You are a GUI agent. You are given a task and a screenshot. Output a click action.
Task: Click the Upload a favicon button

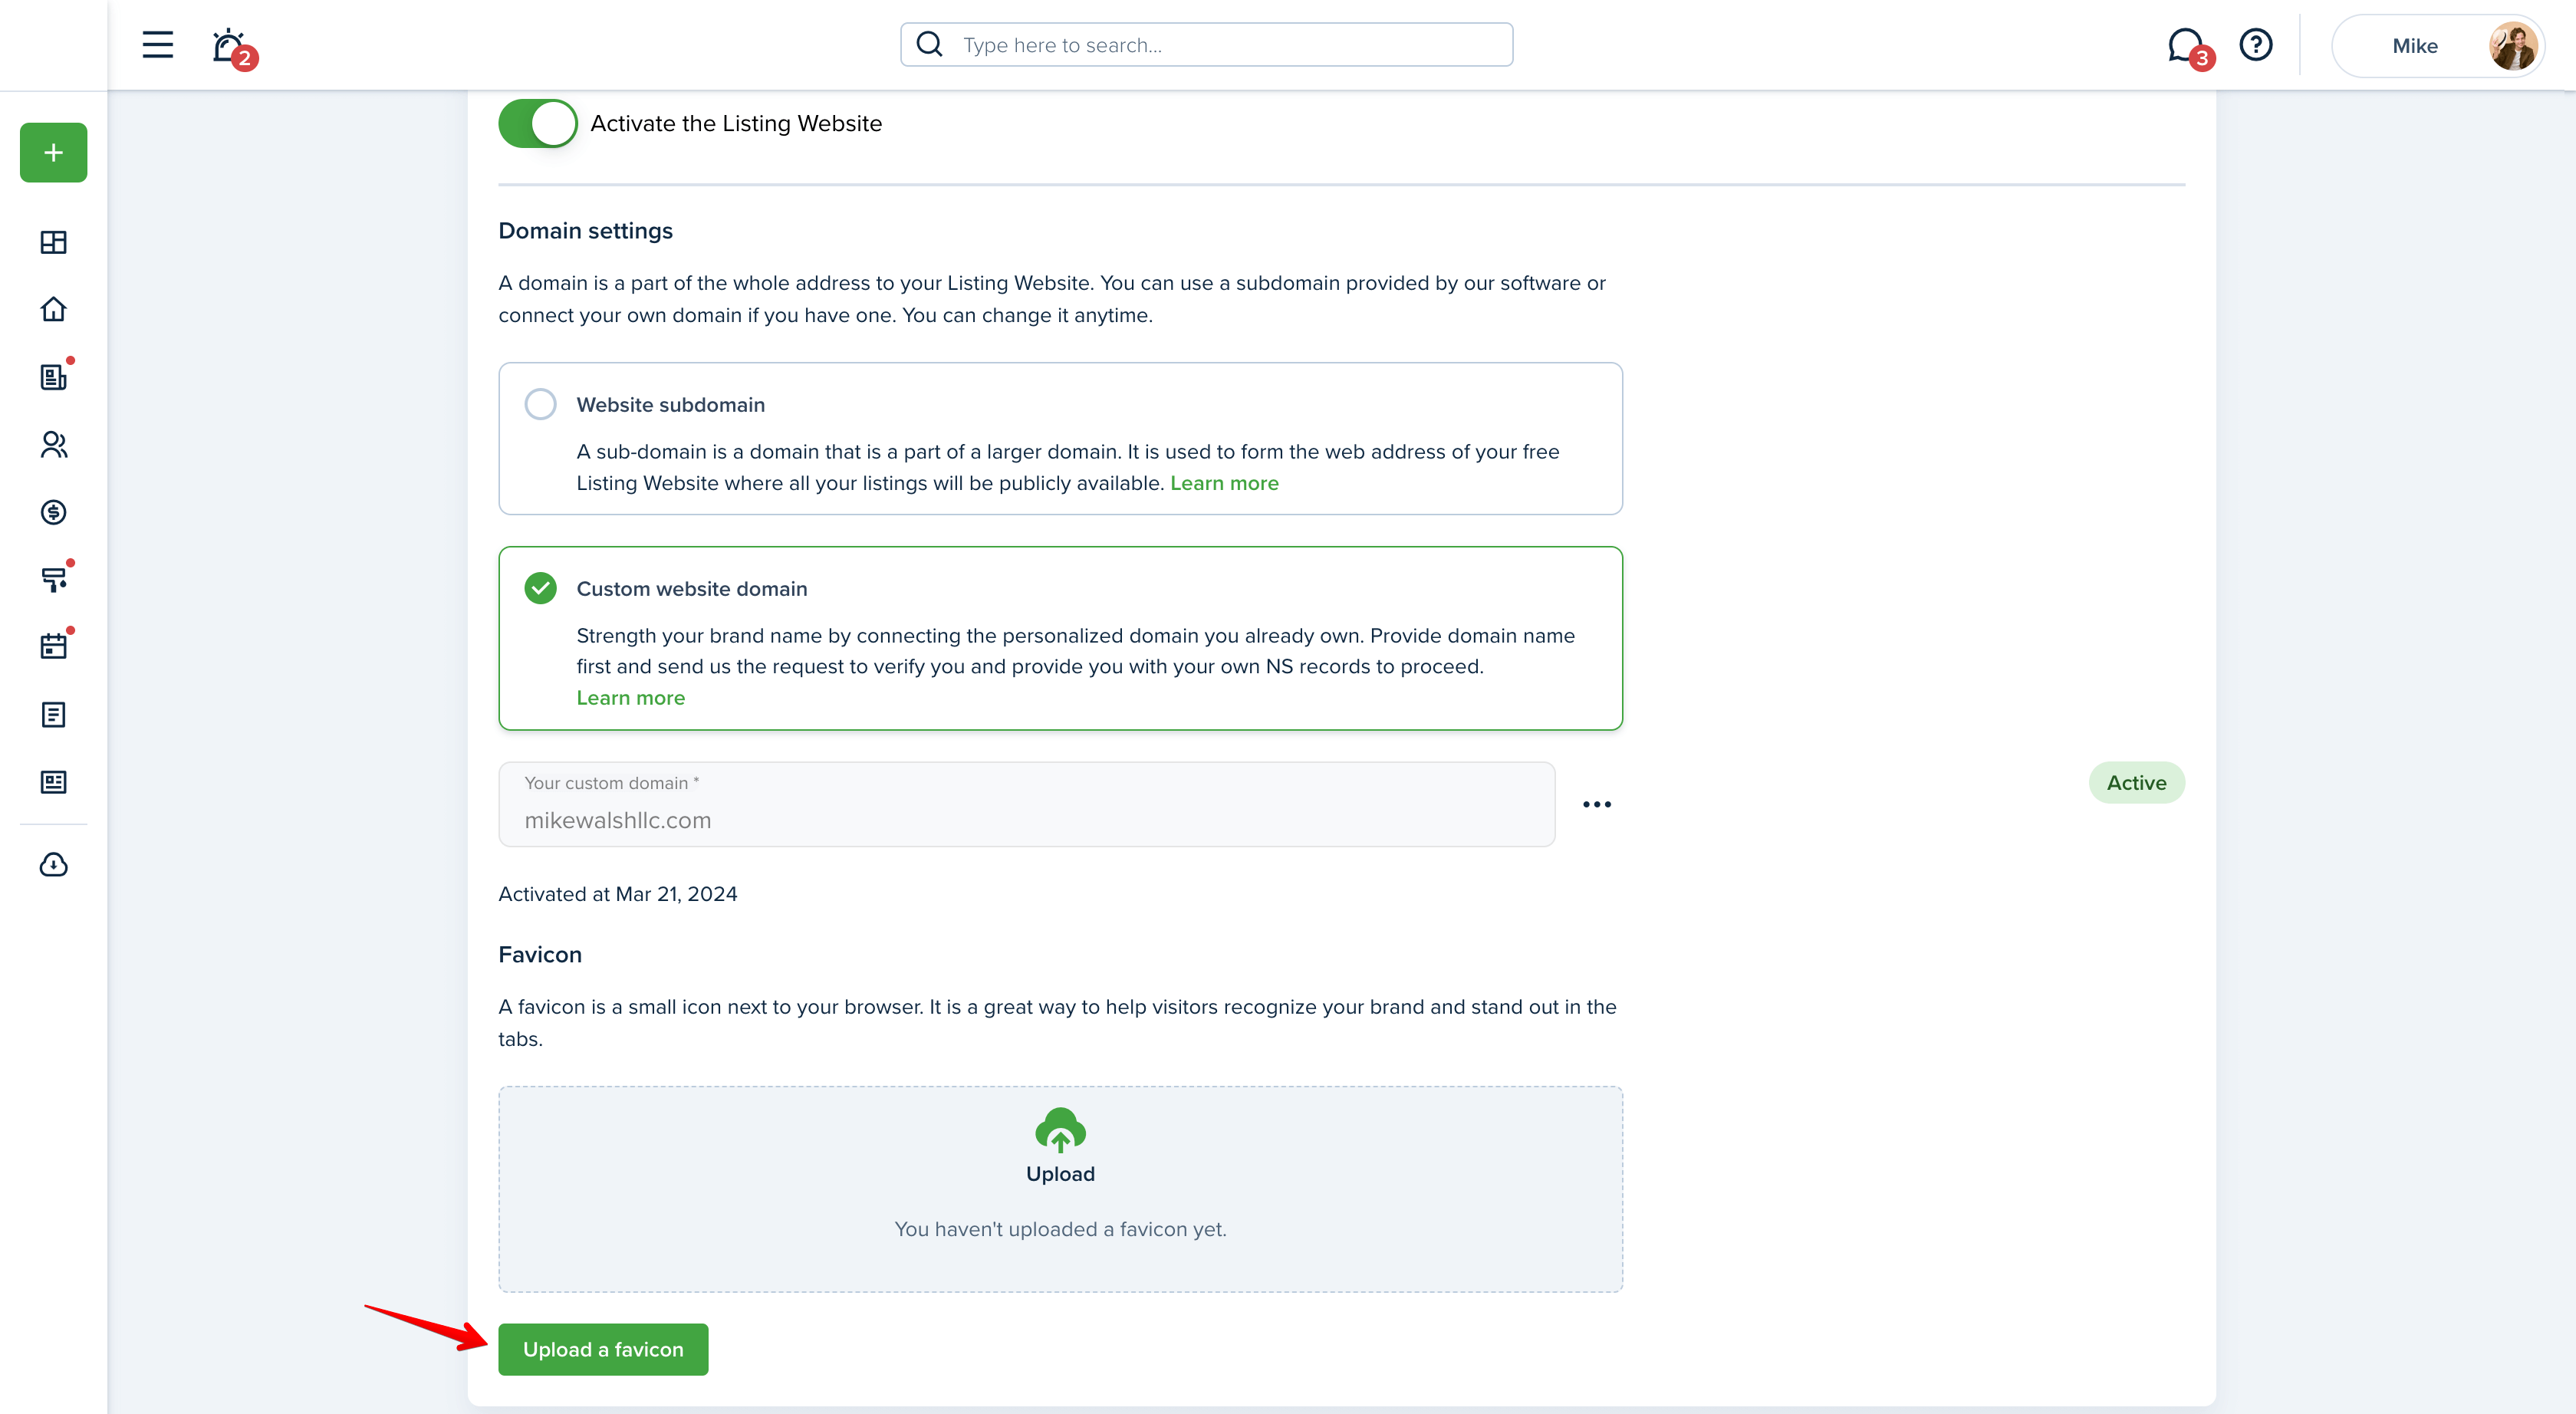click(x=603, y=1349)
